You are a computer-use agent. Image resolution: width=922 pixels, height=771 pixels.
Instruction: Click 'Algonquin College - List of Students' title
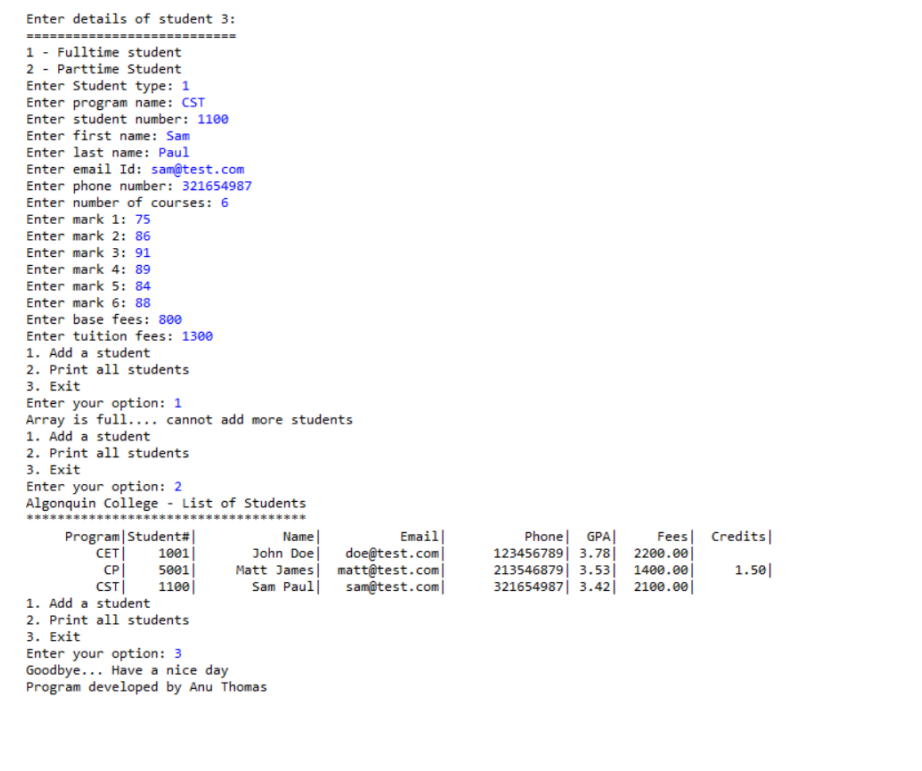coord(166,503)
